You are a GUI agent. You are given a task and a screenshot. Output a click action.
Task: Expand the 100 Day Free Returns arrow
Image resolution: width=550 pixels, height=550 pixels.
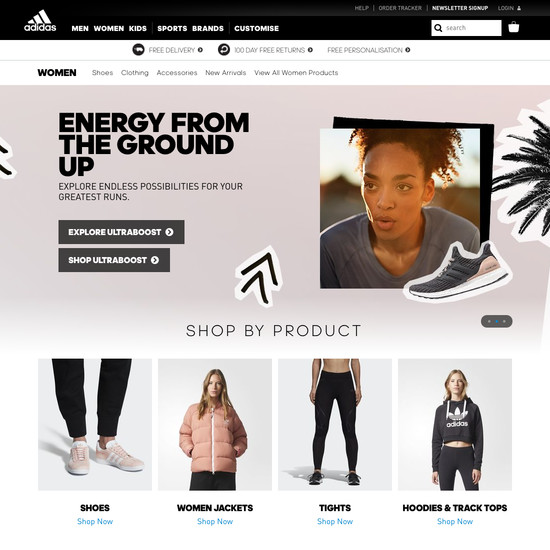pyautogui.click(x=310, y=50)
